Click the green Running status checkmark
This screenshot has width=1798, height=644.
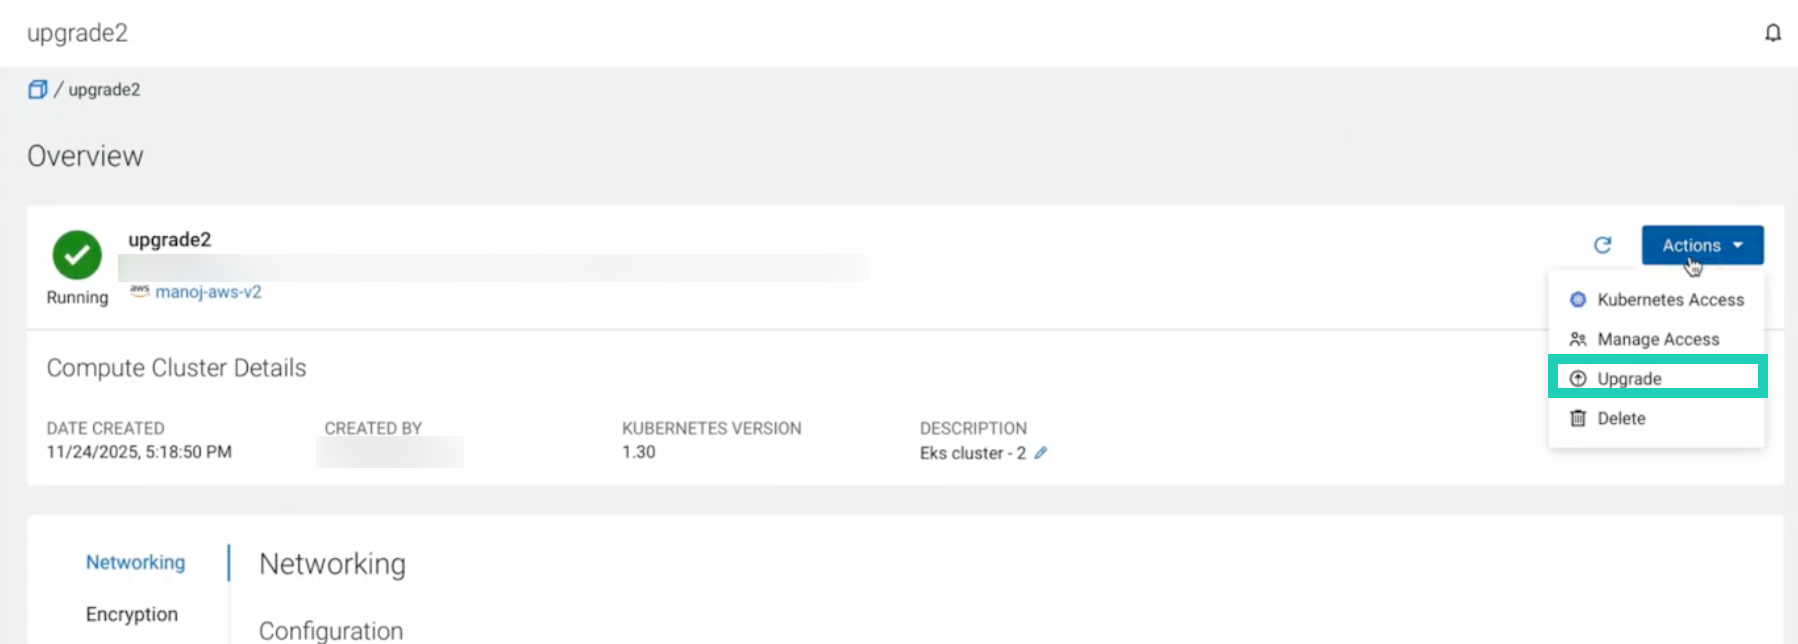[77, 257]
